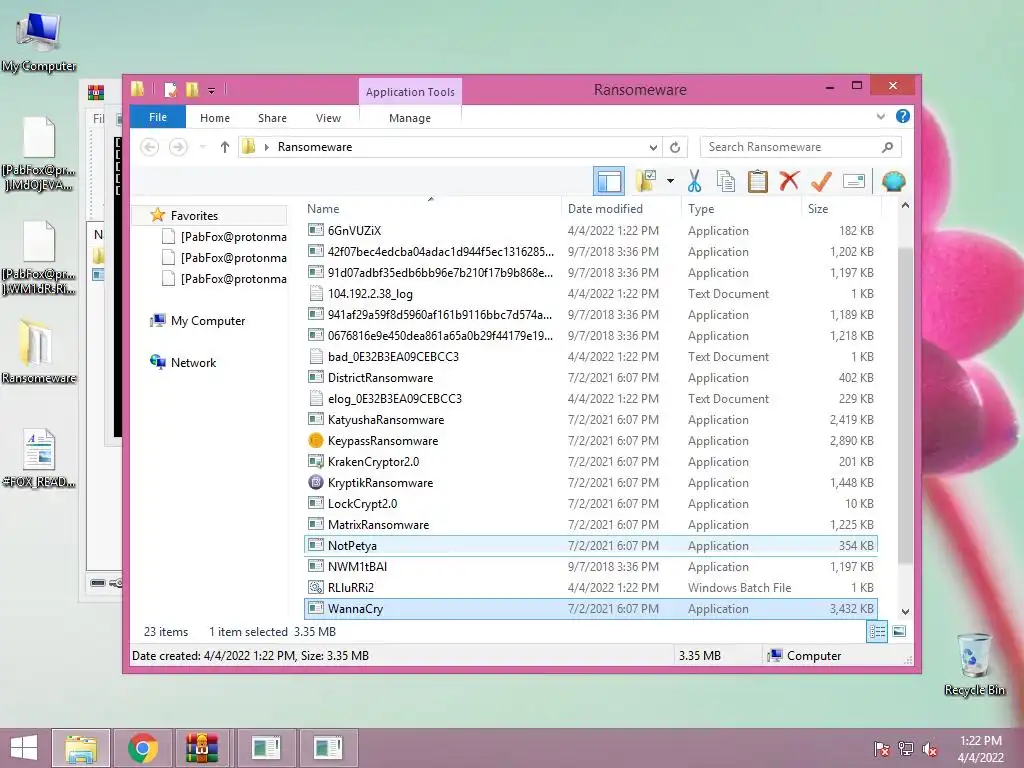The width and height of the screenshot is (1024, 768).
Task: Click the rename toolbar icon
Action: click(x=854, y=181)
